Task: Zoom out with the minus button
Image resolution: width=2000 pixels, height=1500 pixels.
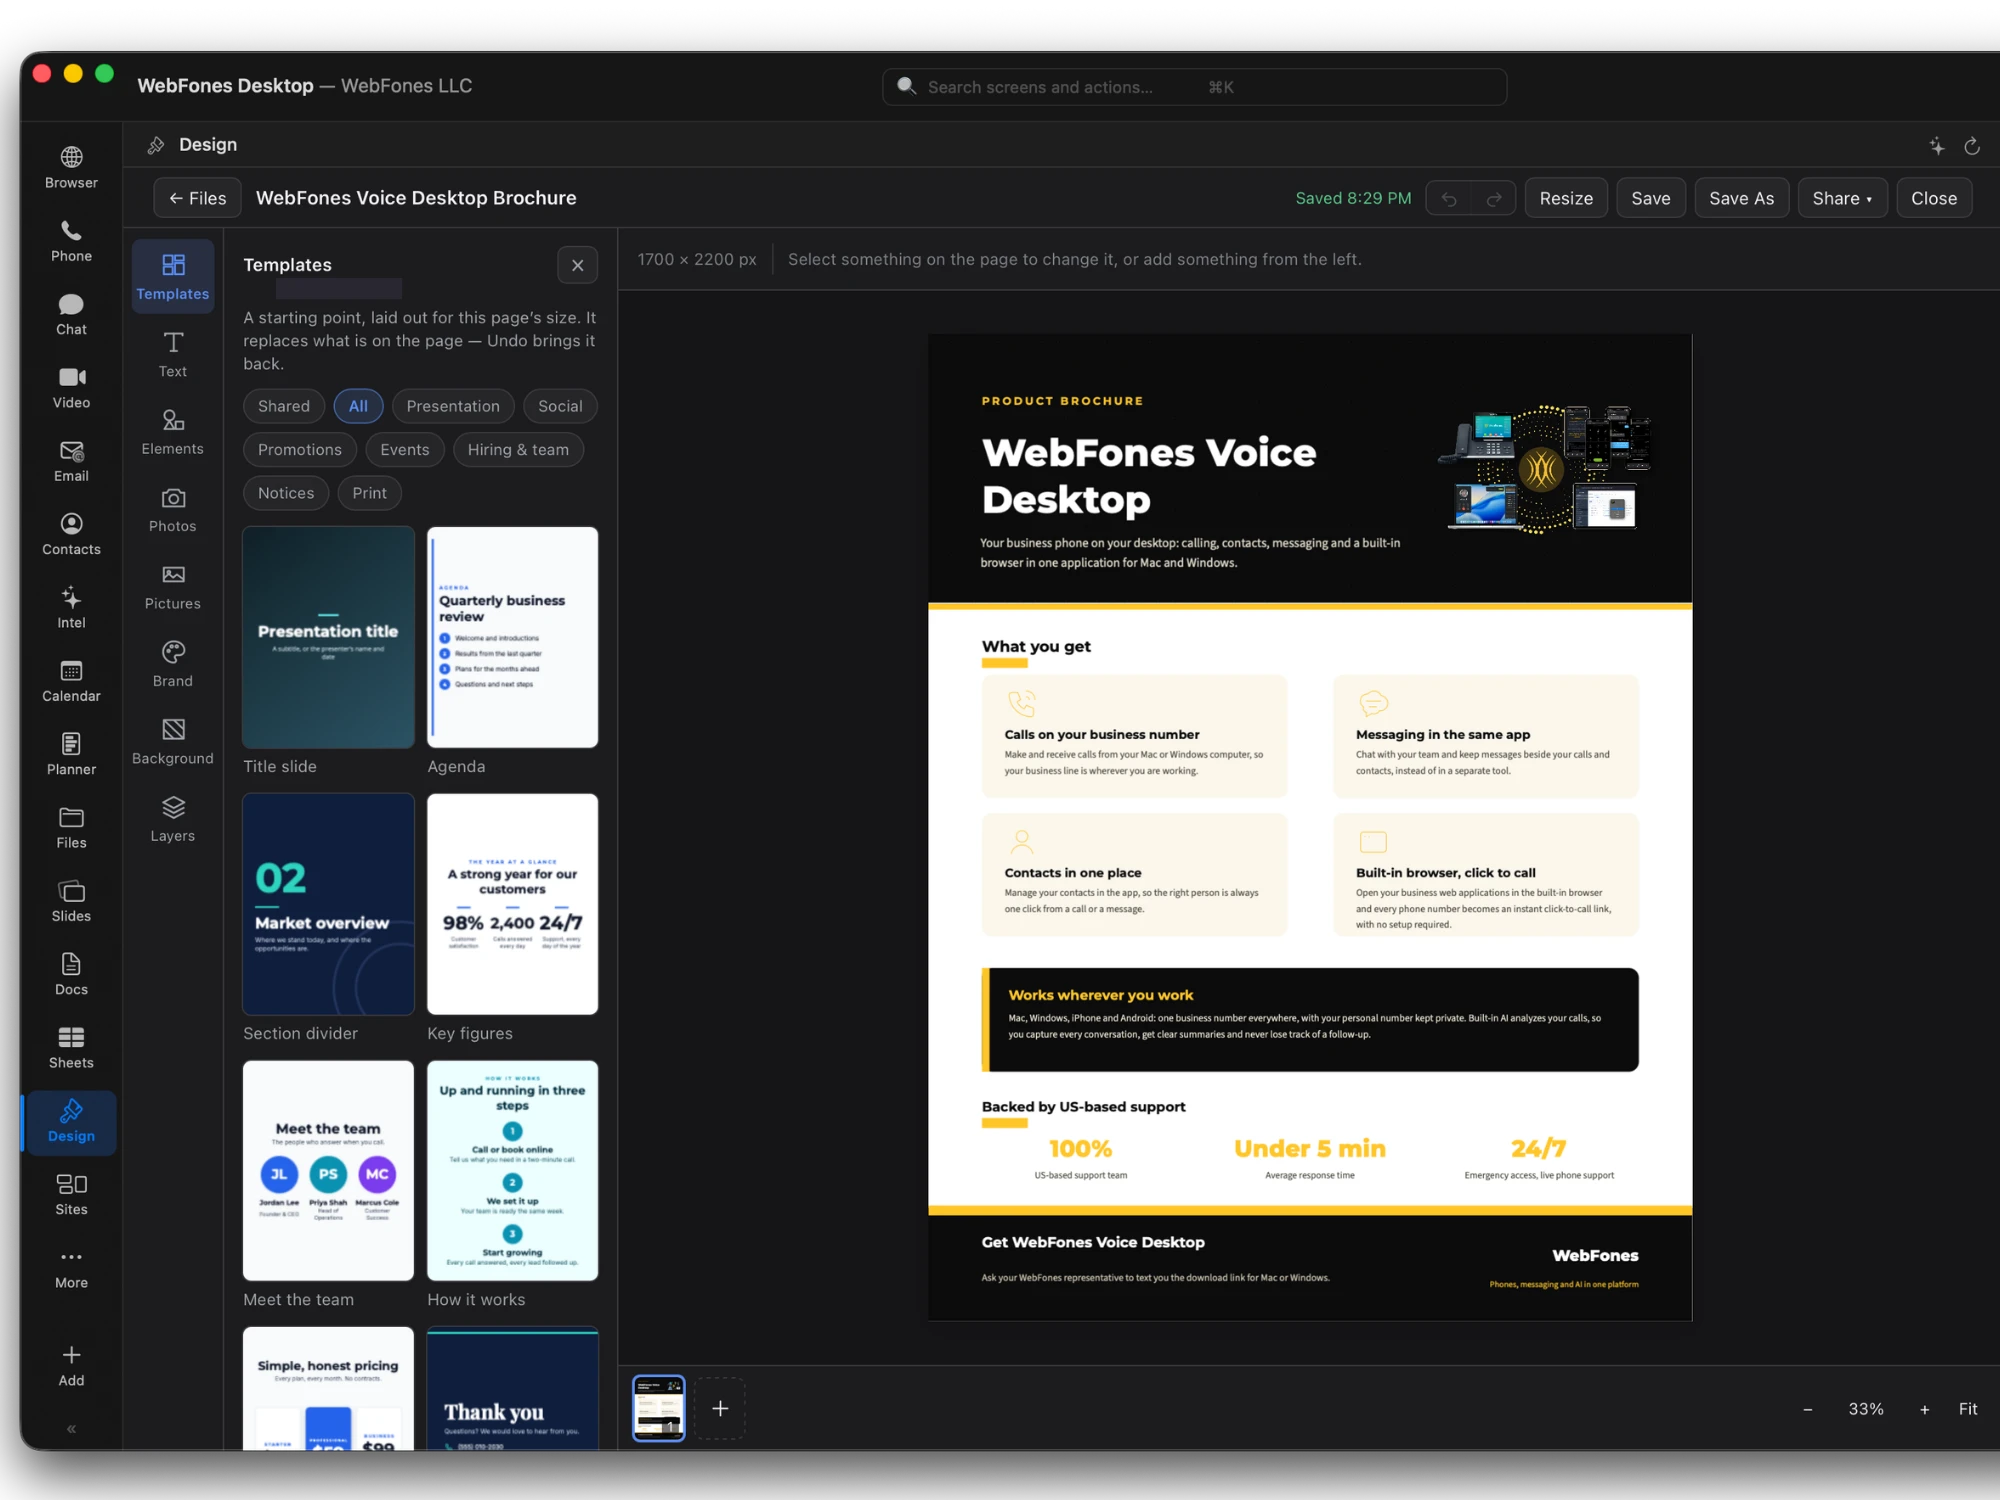Action: pyautogui.click(x=1808, y=1409)
